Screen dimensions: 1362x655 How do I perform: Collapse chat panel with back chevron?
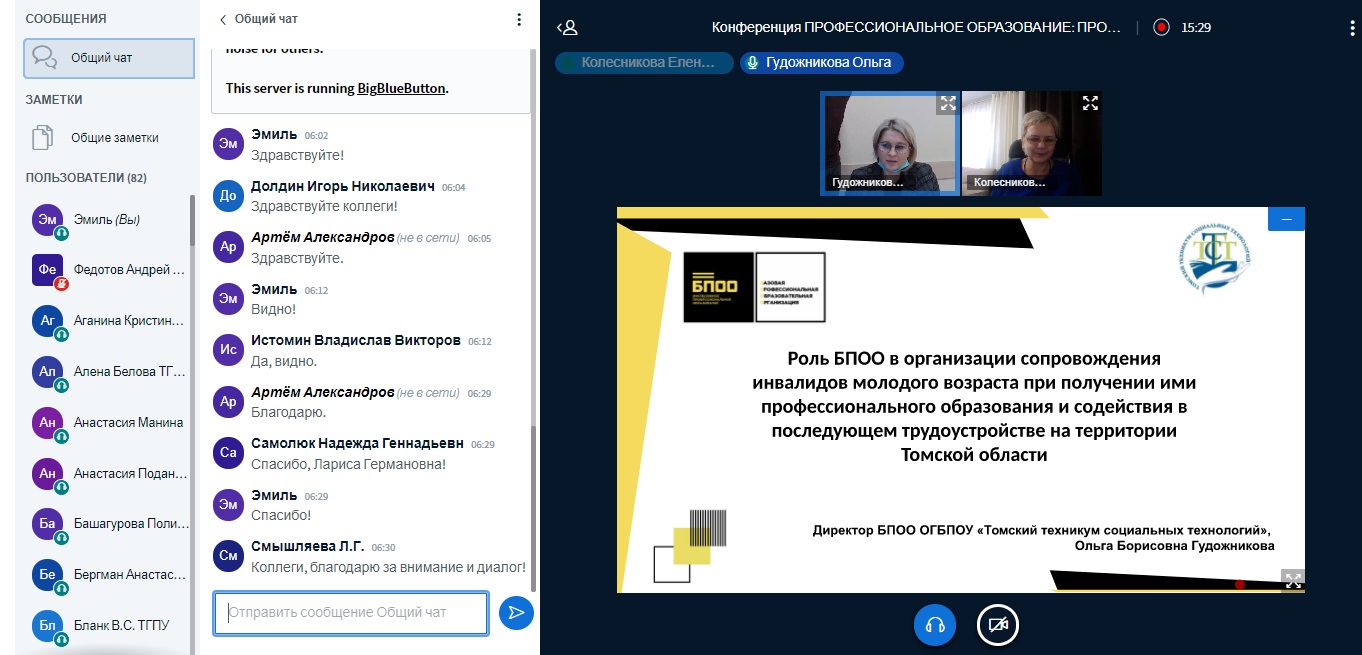point(223,19)
